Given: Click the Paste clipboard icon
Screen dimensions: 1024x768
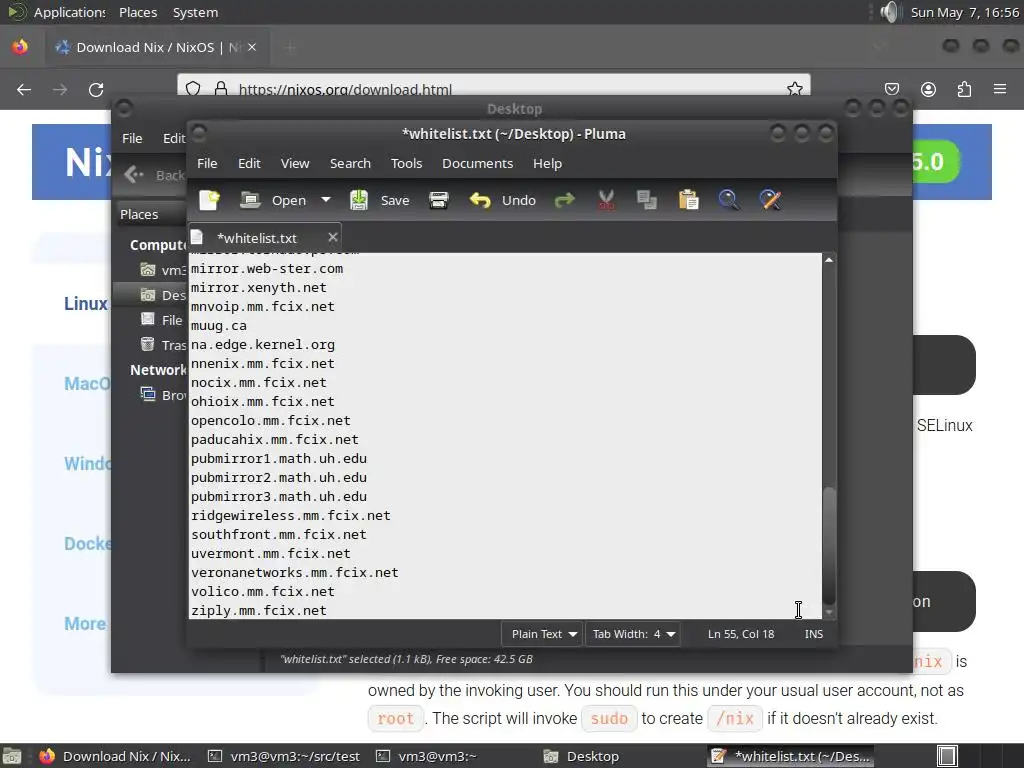Looking at the screenshot, I should (688, 200).
